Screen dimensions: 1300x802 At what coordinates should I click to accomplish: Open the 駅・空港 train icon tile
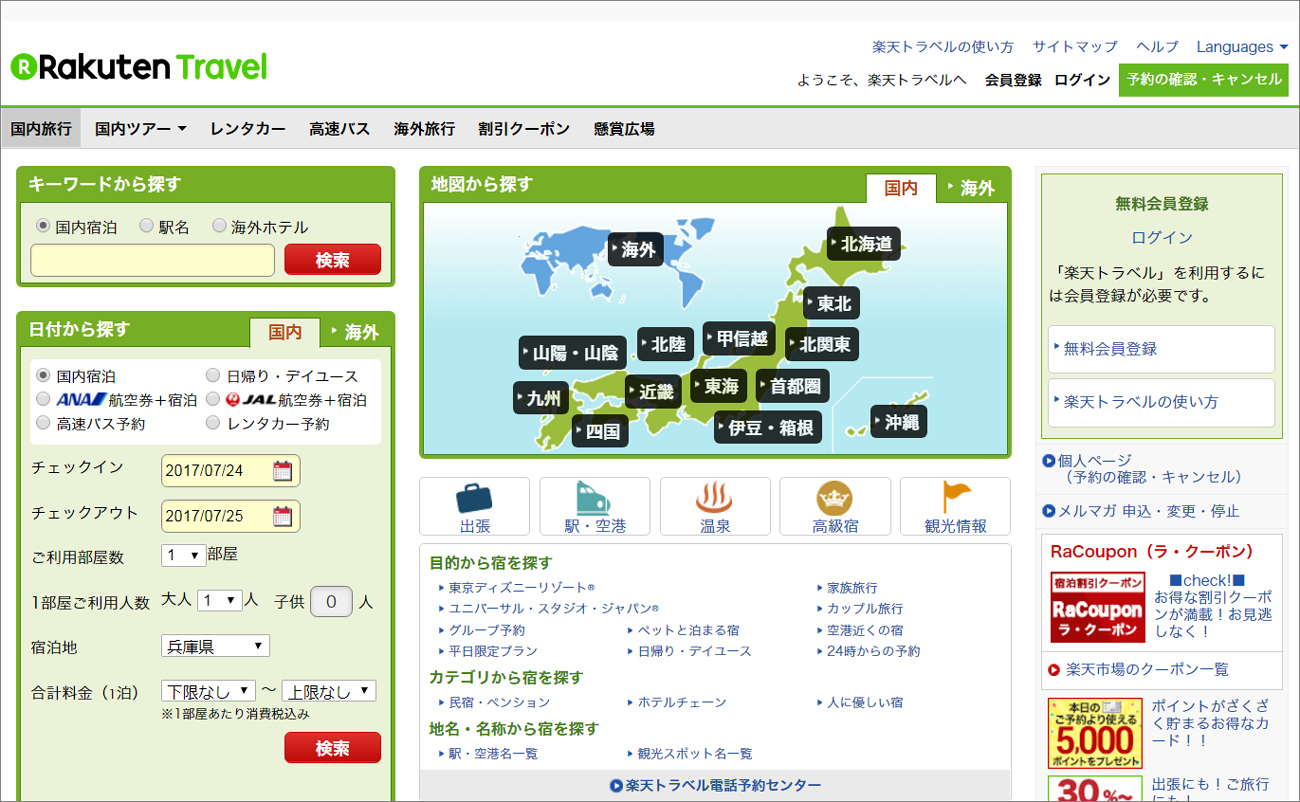tap(594, 506)
